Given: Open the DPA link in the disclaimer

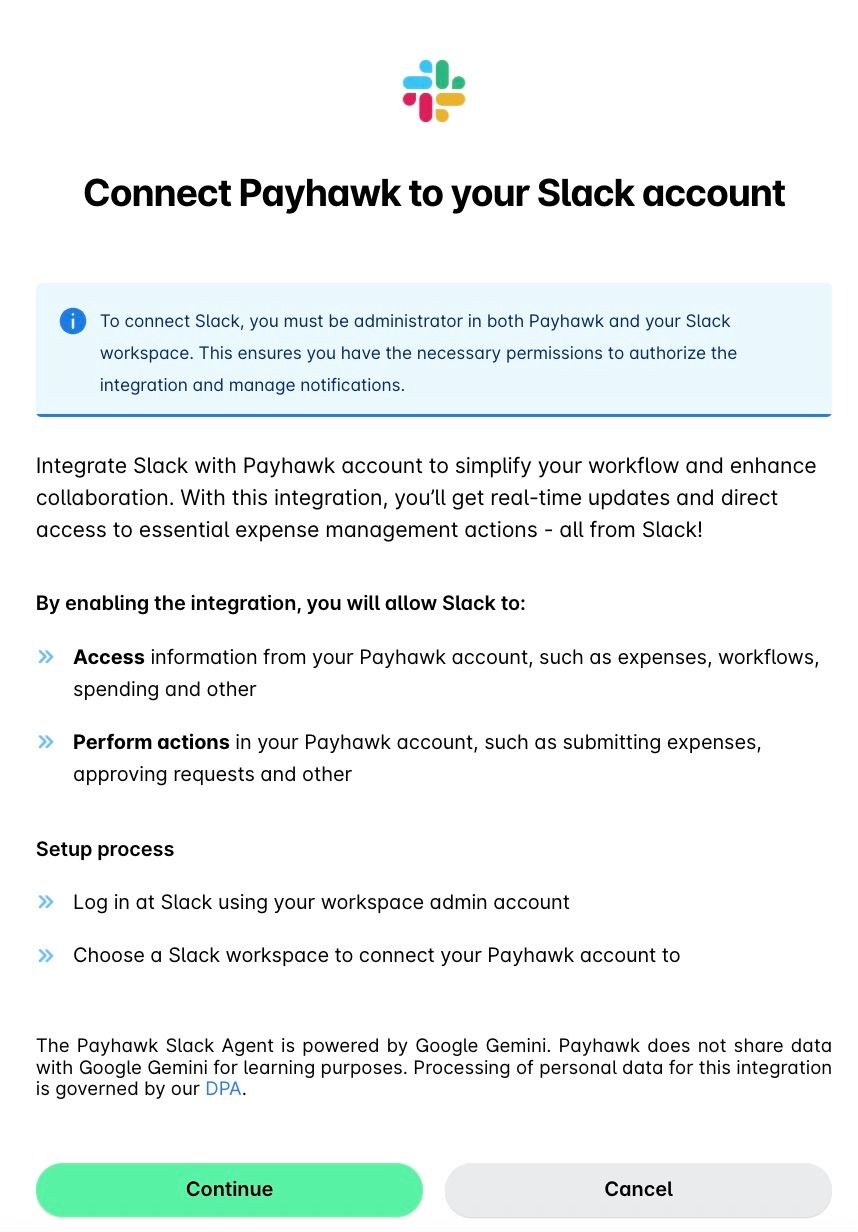Looking at the screenshot, I should (223, 1088).
